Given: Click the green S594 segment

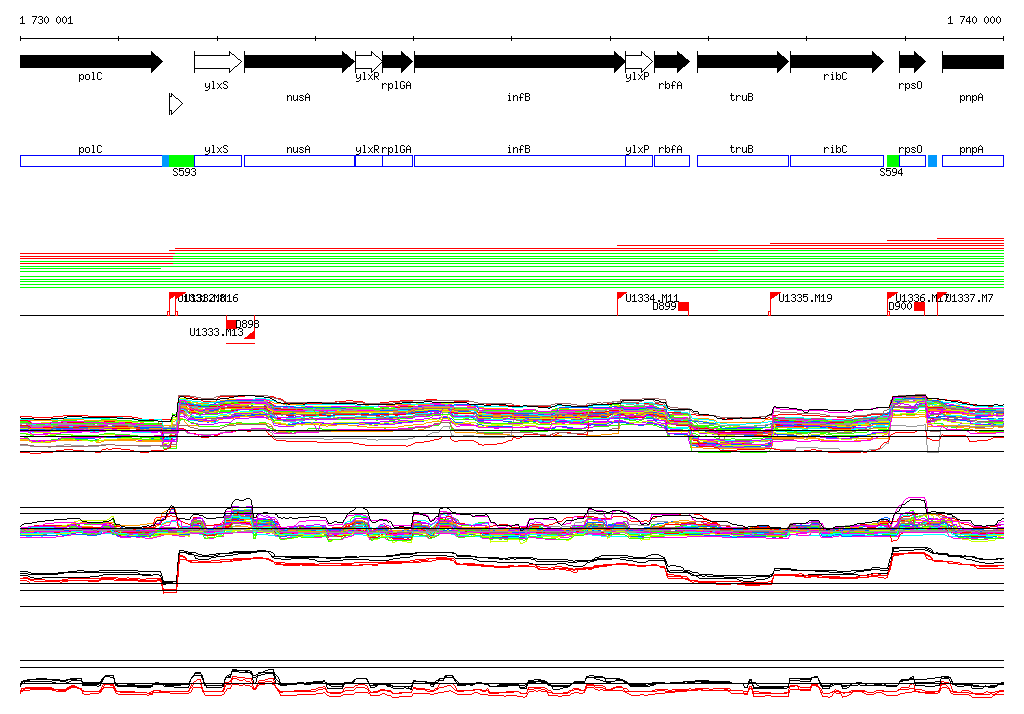Looking at the screenshot, I should point(893,161).
